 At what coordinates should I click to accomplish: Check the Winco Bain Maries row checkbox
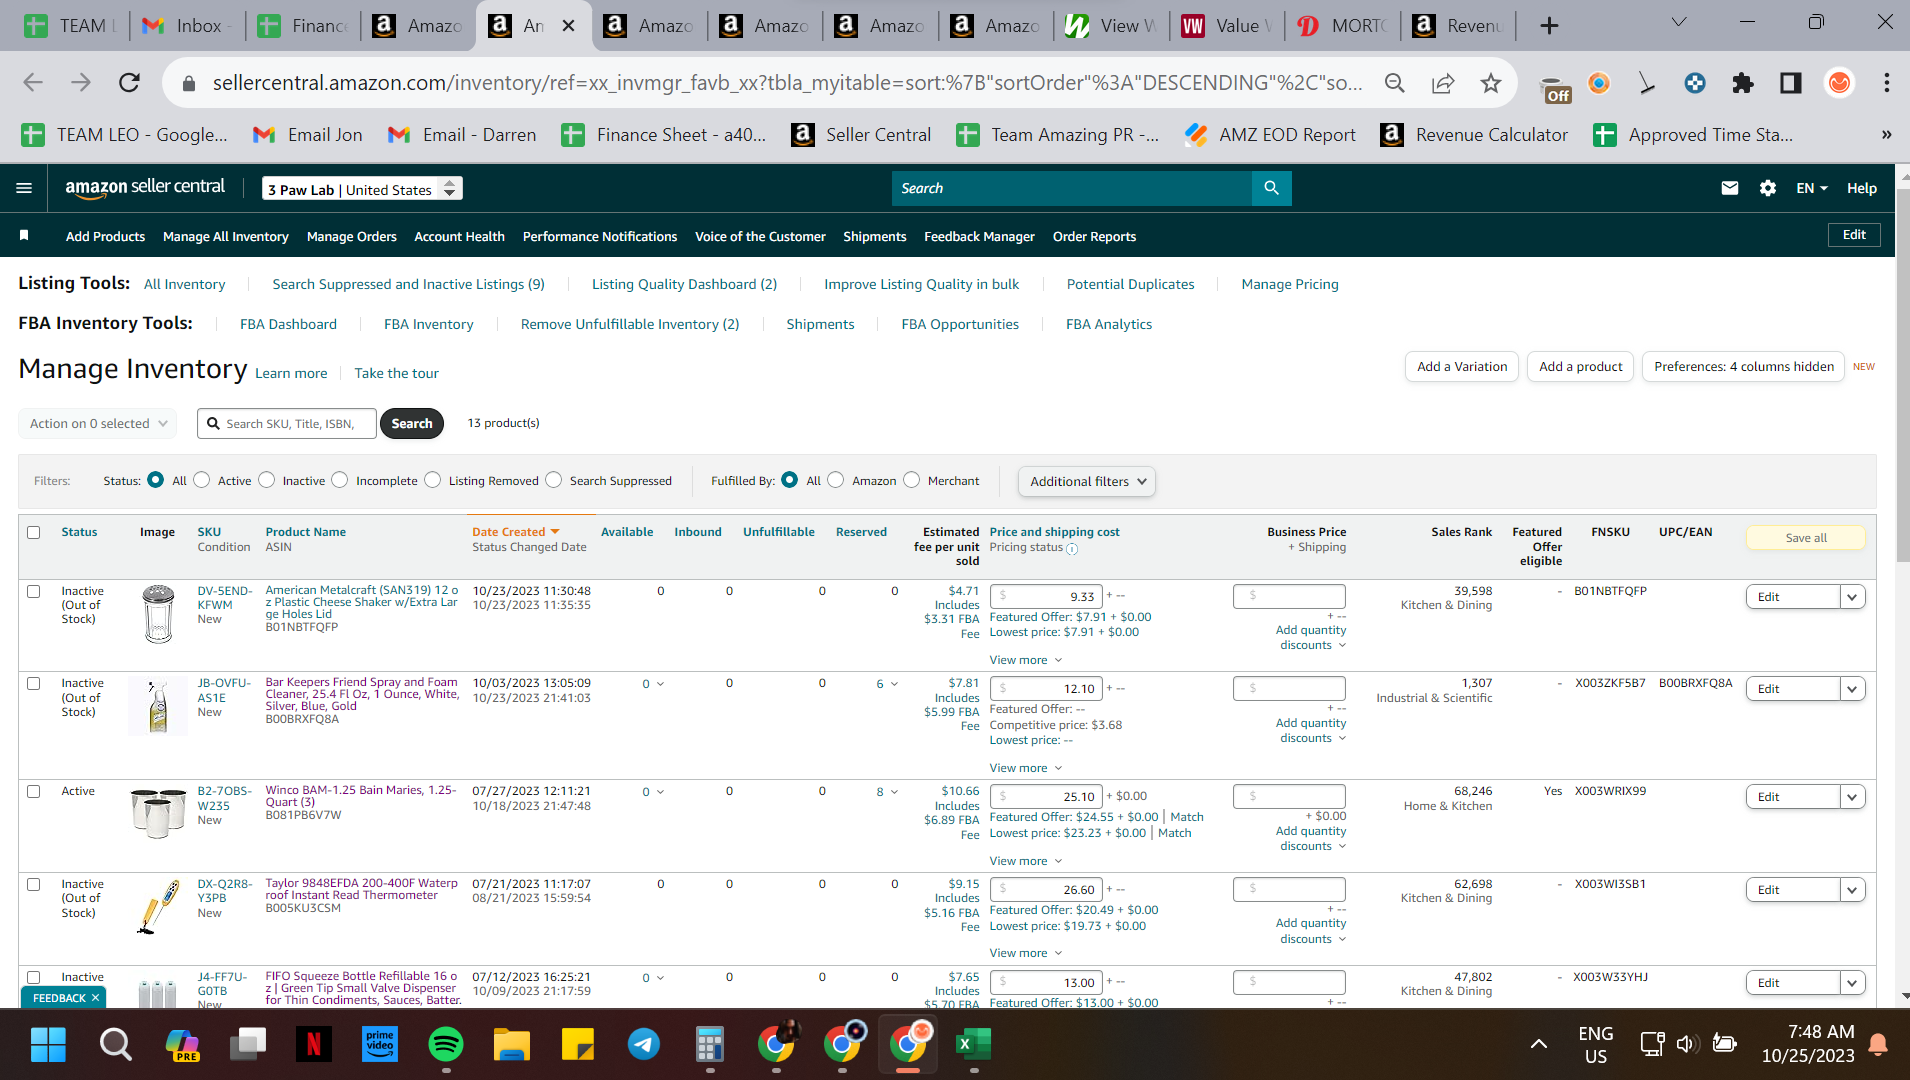34,791
